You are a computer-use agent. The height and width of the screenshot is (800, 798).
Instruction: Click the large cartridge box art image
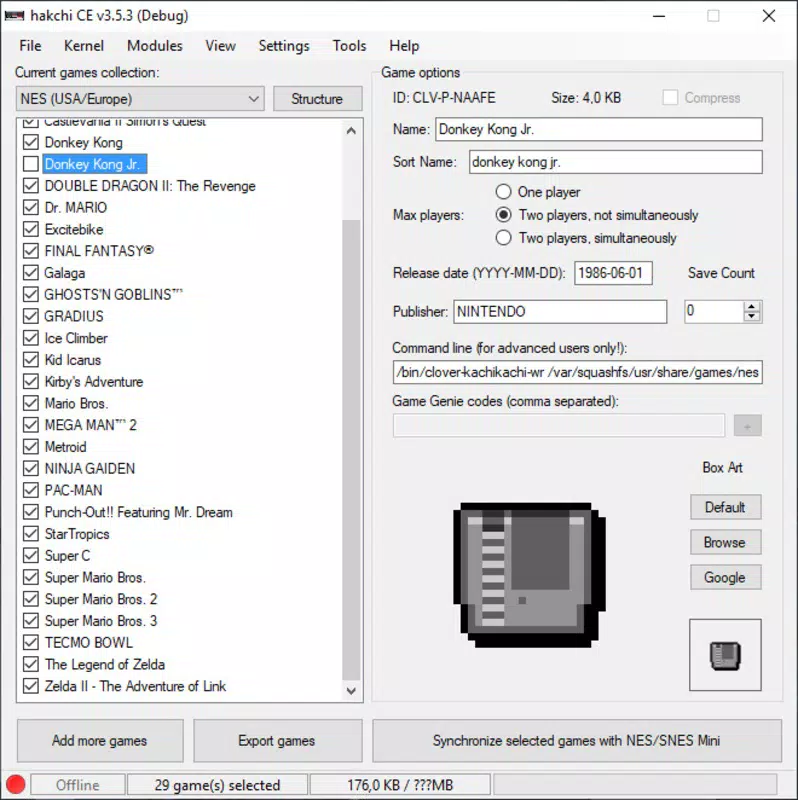pyautogui.click(x=529, y=575)
